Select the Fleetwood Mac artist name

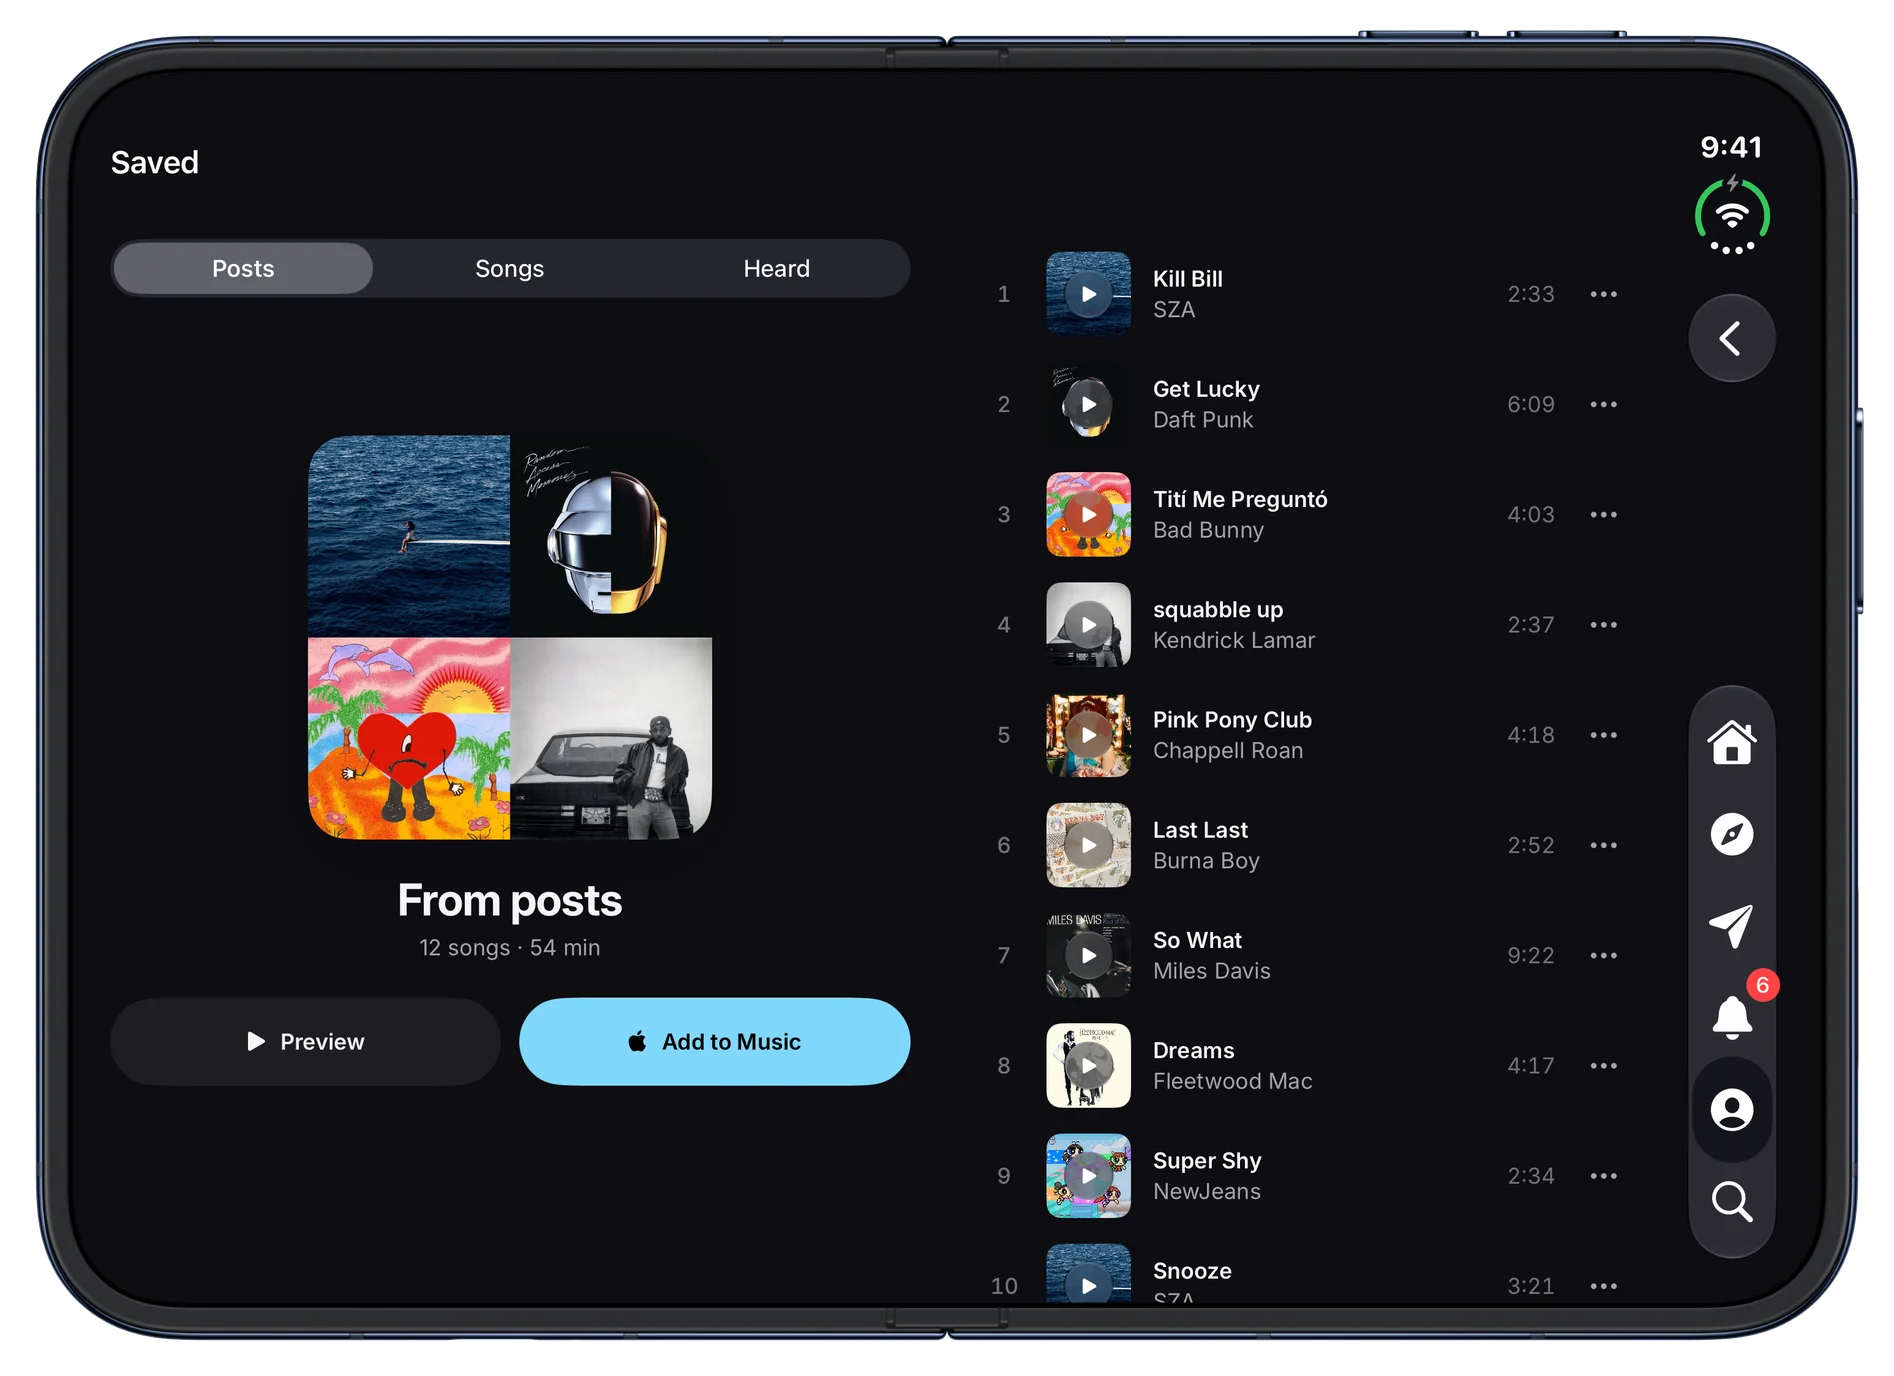point(1232,1081)
